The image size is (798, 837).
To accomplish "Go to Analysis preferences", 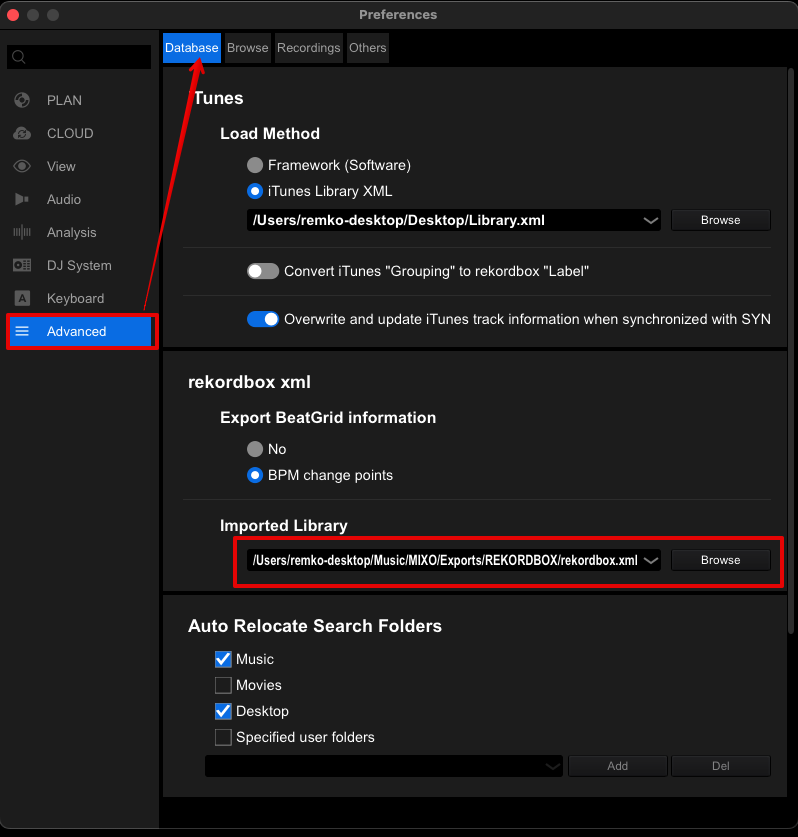I will (72, 233).
